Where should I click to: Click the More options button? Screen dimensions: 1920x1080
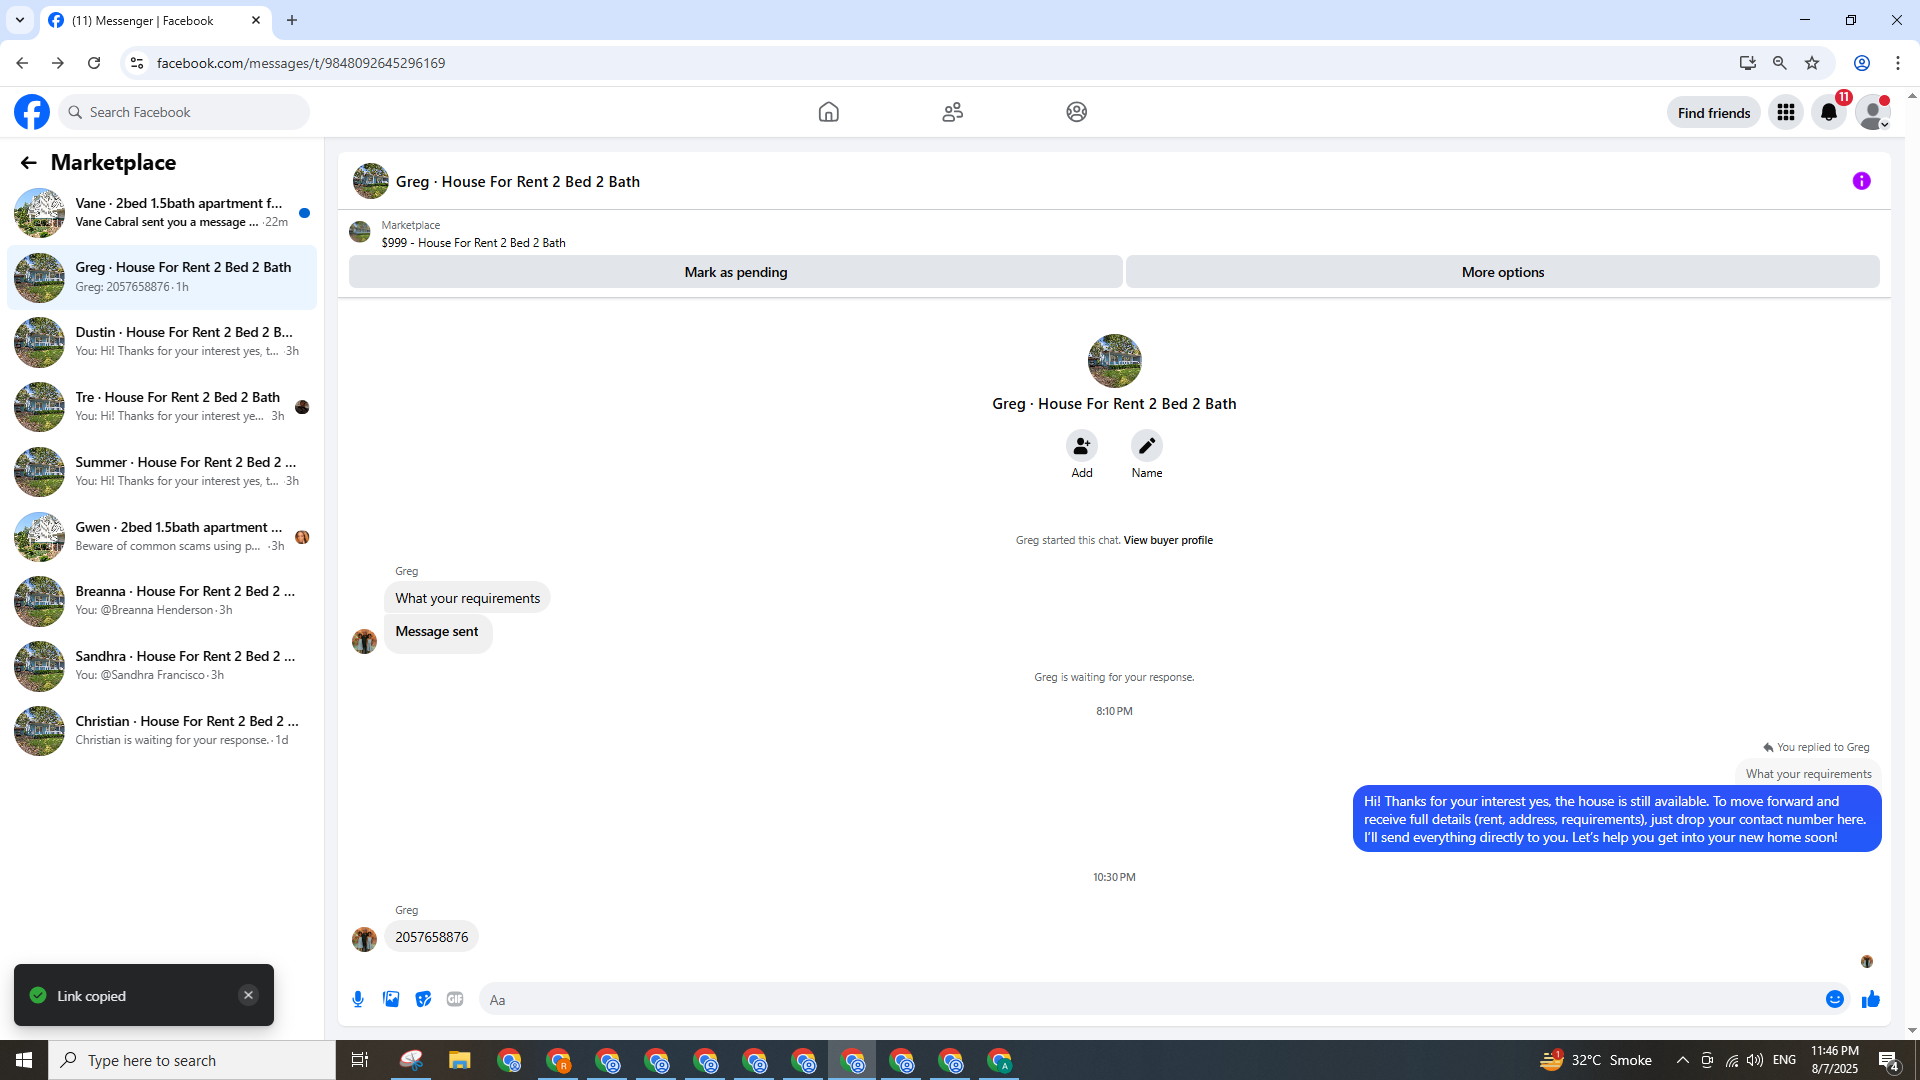point(1502,272)
